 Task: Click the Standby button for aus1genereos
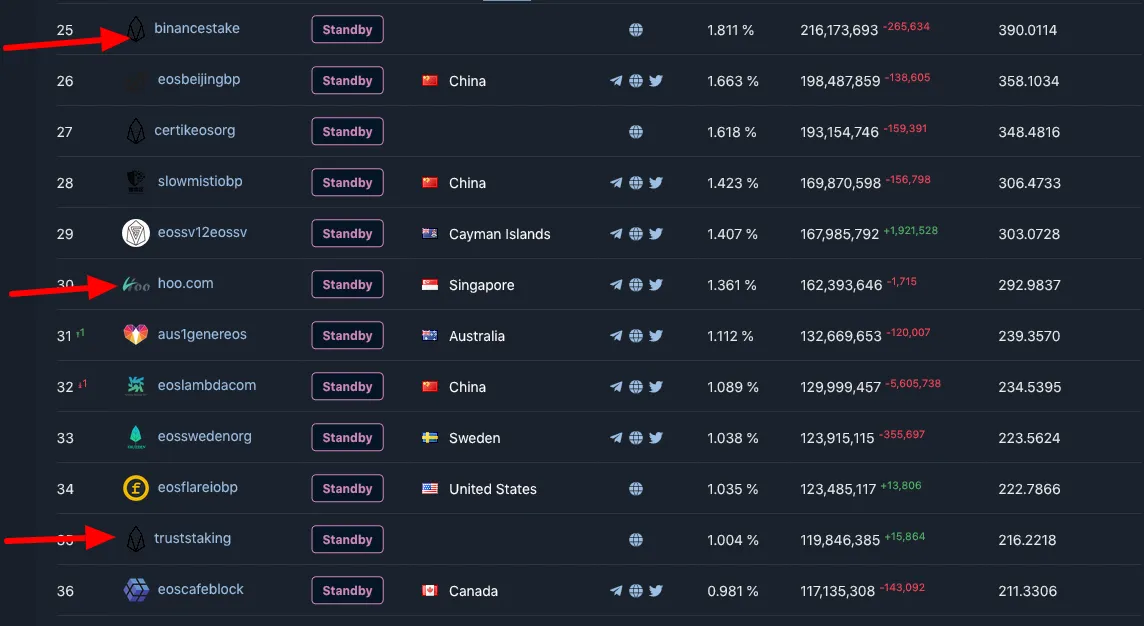click(x=347, y=335)
